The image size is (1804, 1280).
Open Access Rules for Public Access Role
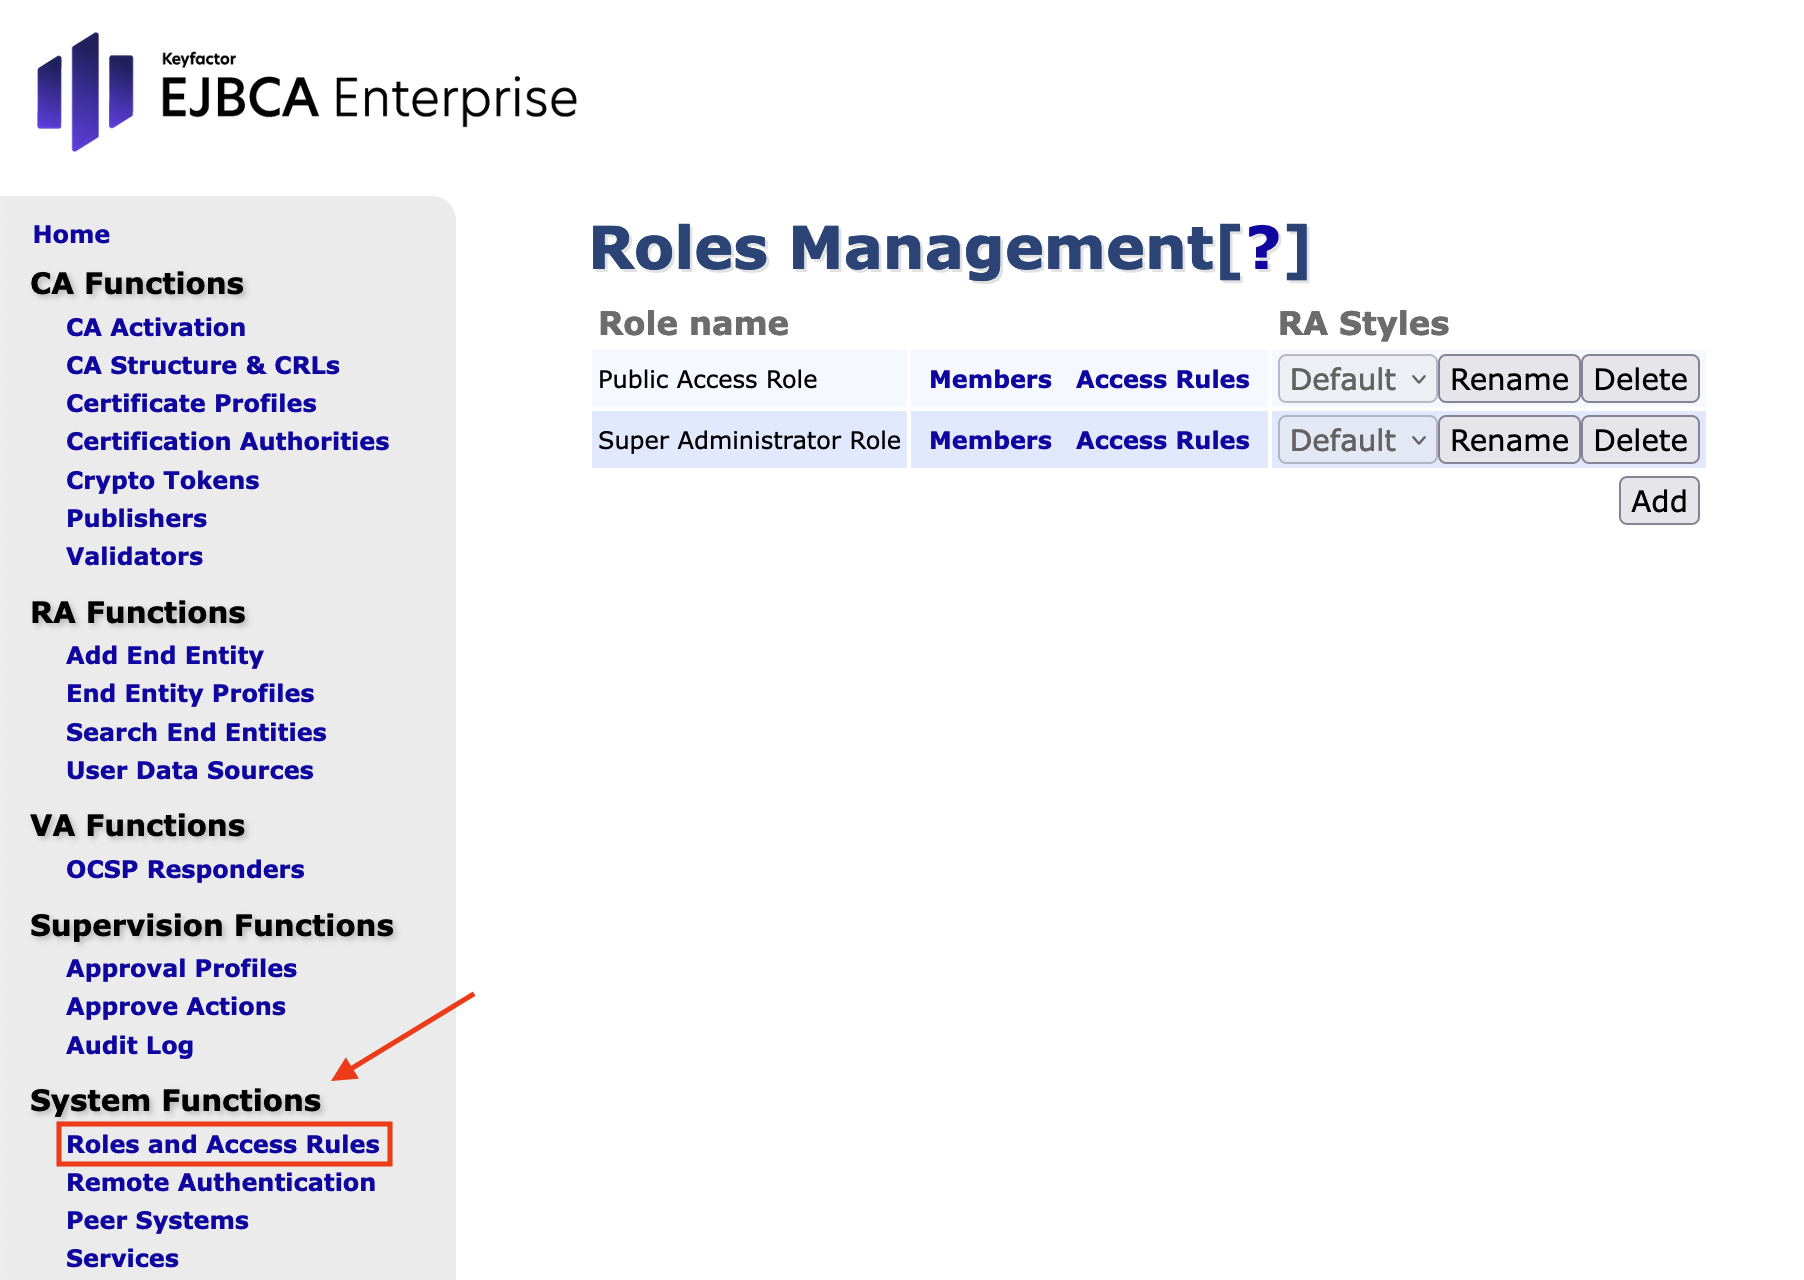click(1162, 380)
